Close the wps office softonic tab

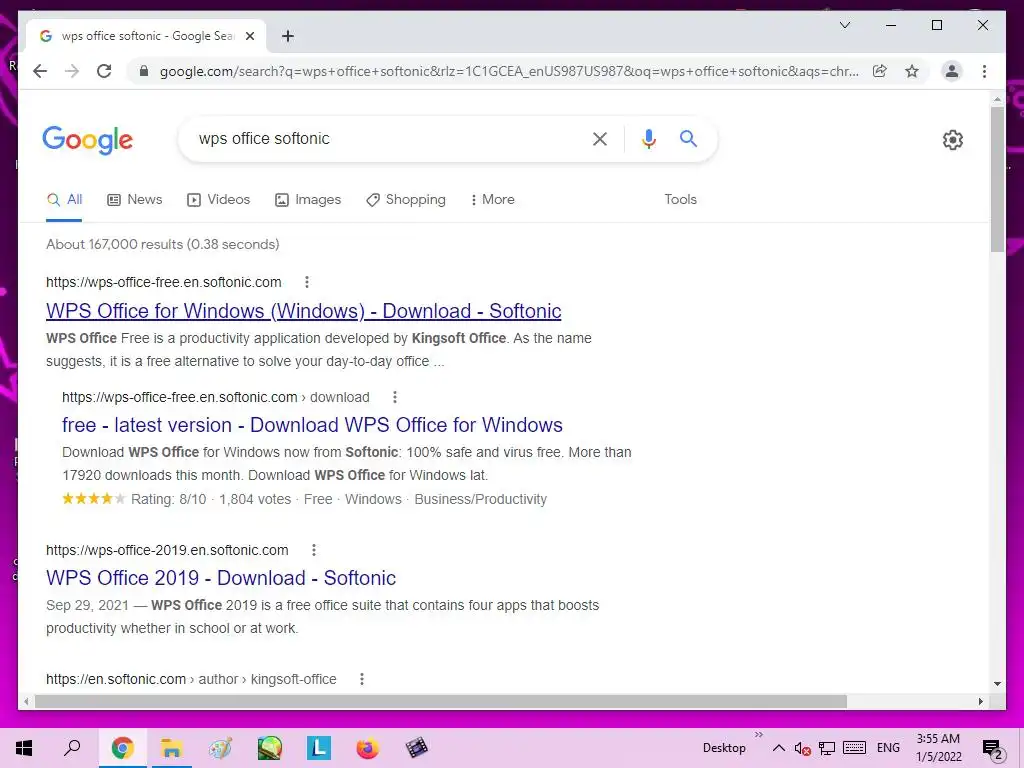coord(249,36)
